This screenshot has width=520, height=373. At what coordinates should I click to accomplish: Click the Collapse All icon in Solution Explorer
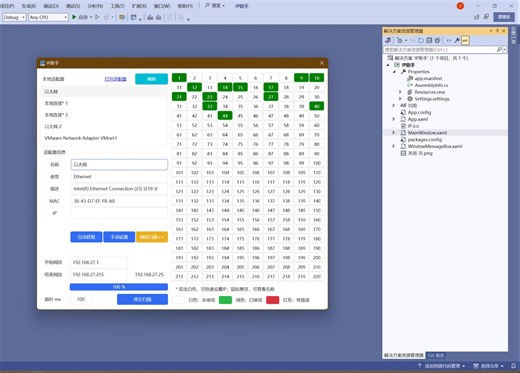click(x=429, y=40)
